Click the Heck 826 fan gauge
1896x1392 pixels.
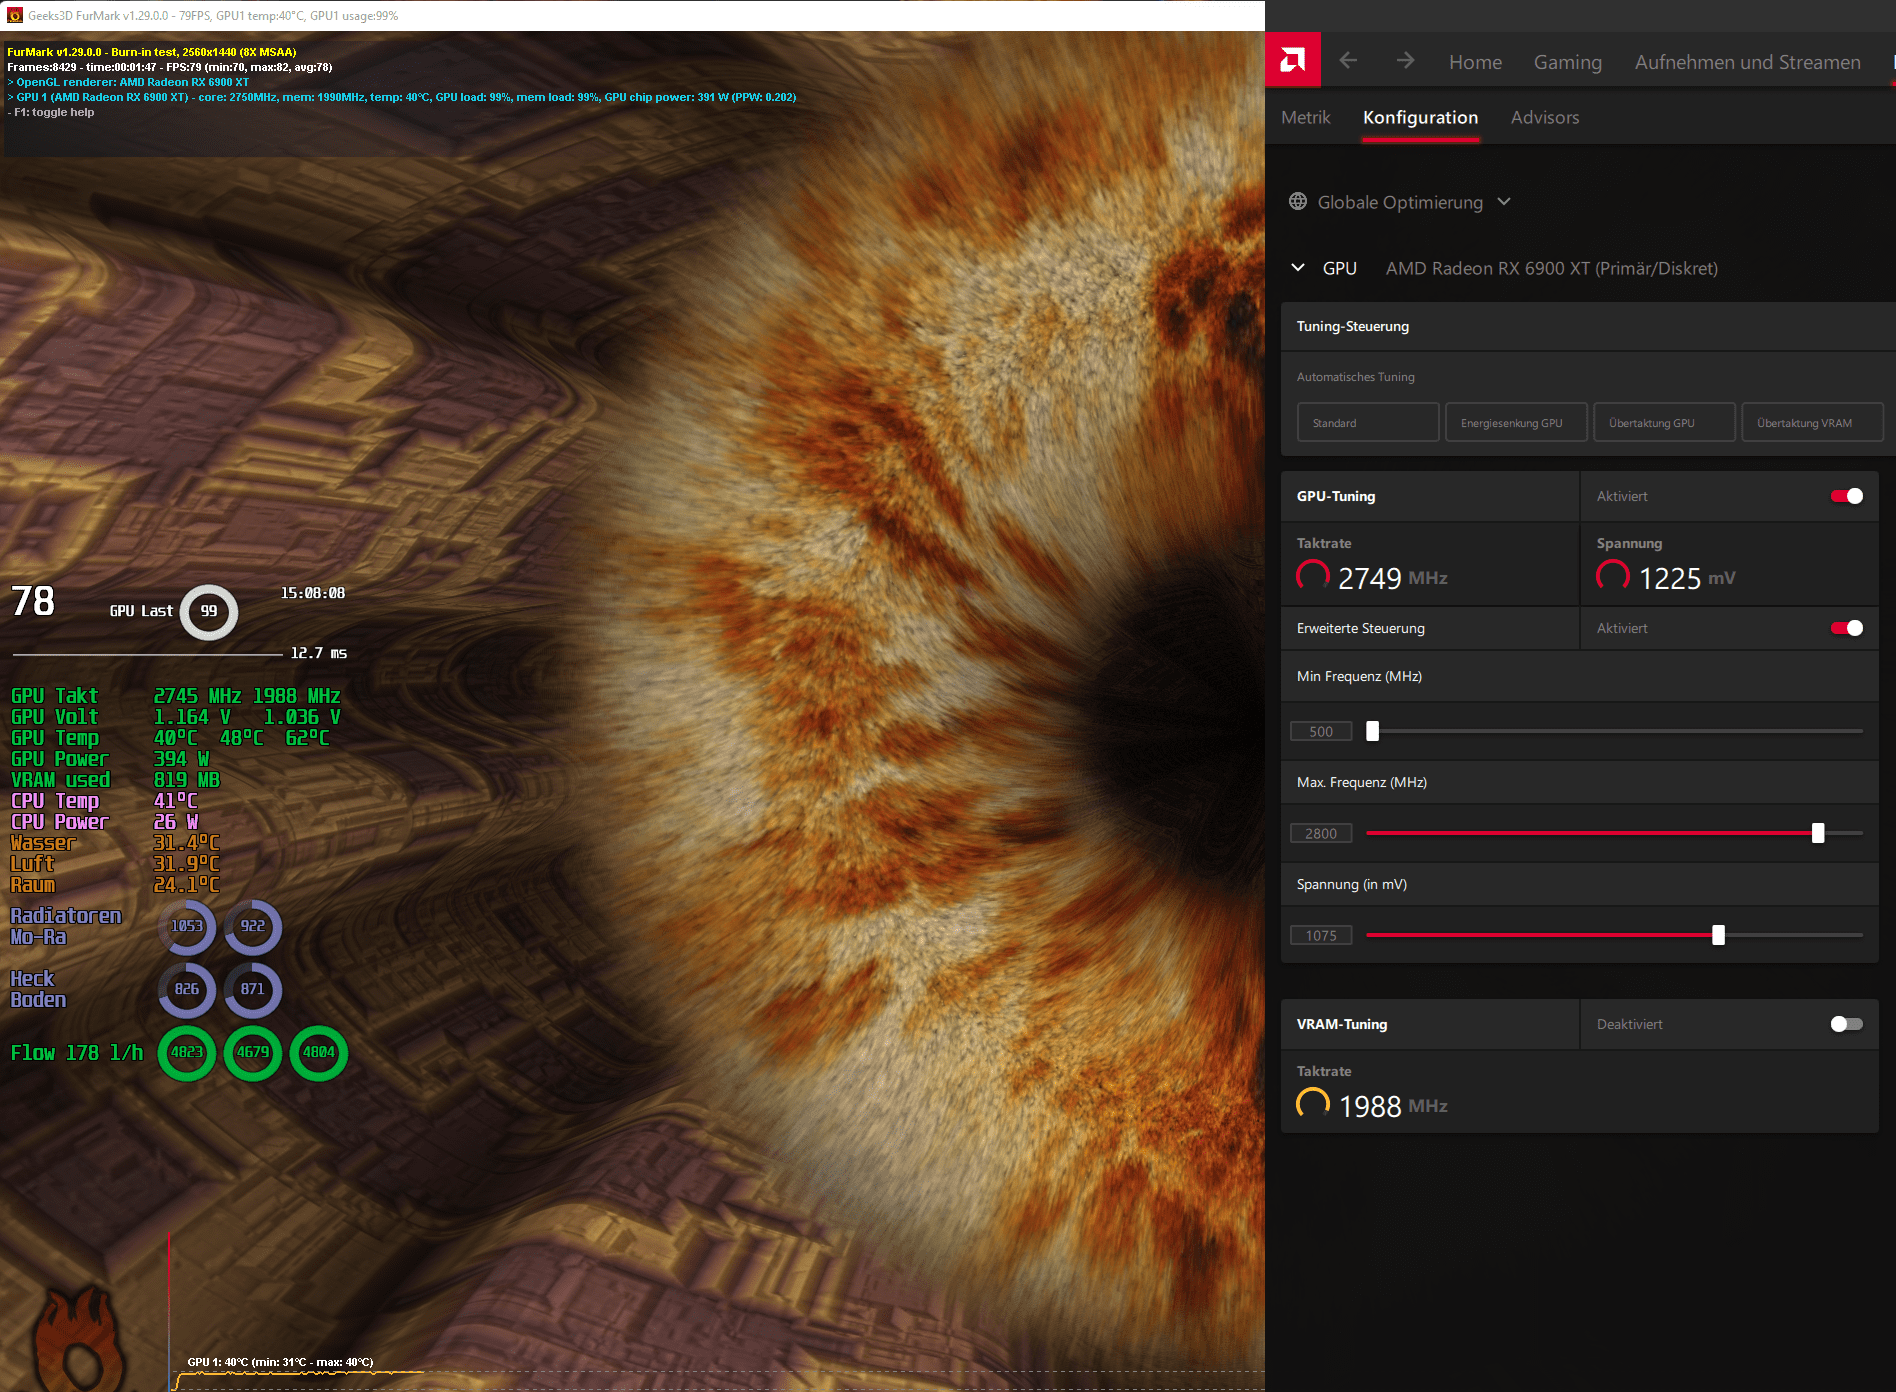(187, 989)
